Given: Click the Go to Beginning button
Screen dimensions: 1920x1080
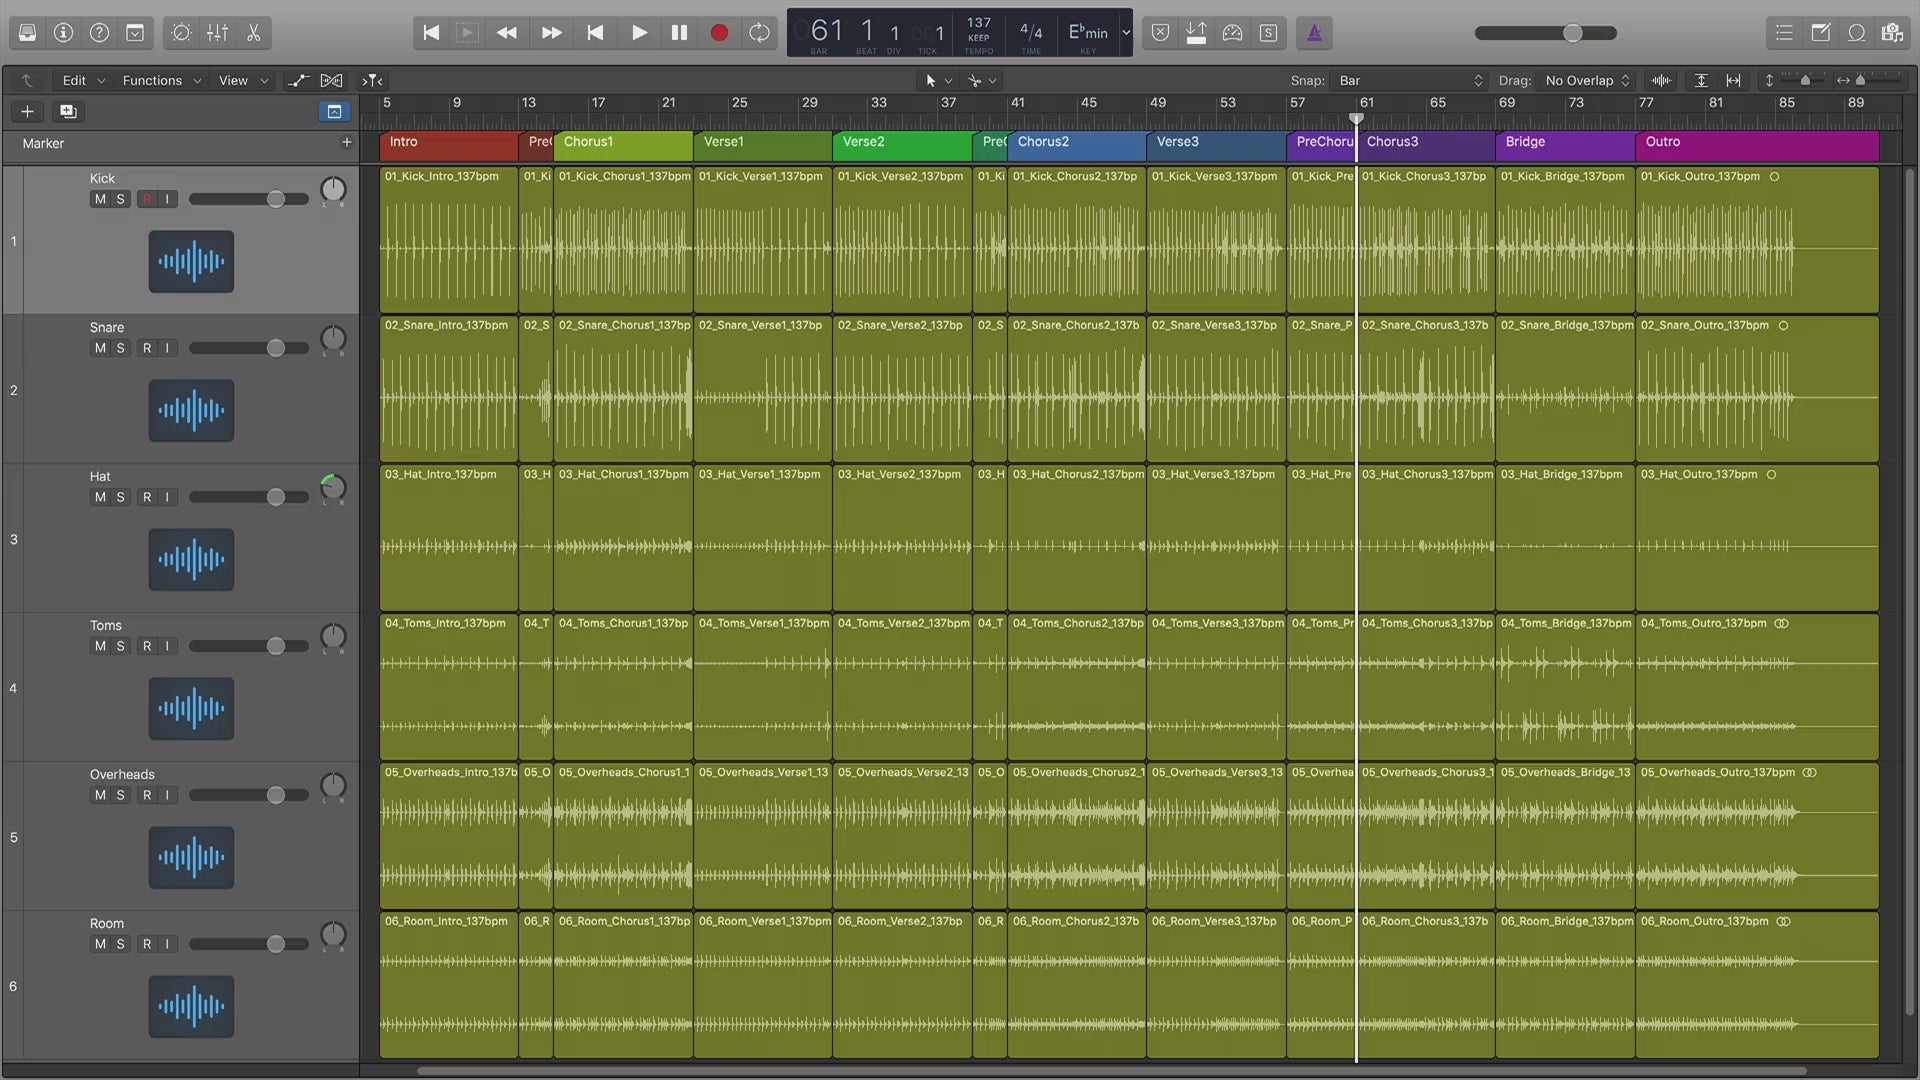Looking at the screenshot, I should (x=431, y=33).
